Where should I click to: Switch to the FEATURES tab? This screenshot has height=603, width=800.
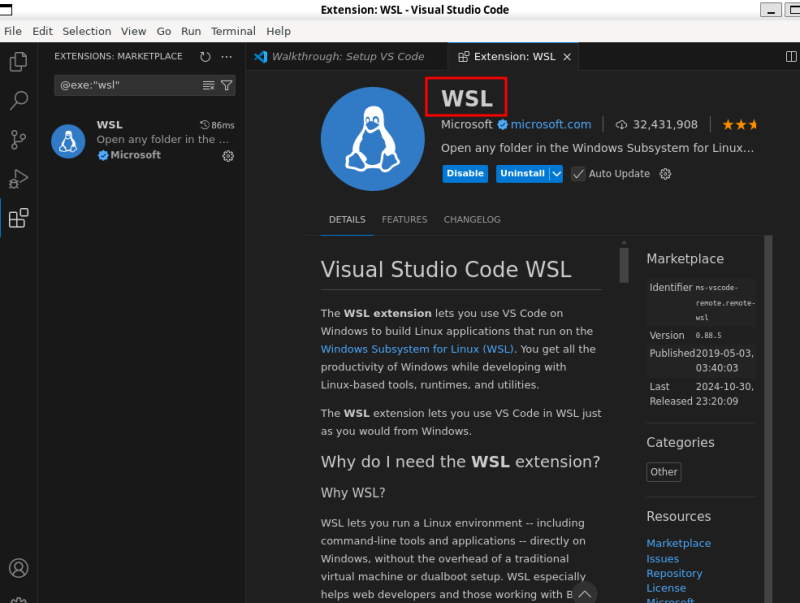pos(404,219)
